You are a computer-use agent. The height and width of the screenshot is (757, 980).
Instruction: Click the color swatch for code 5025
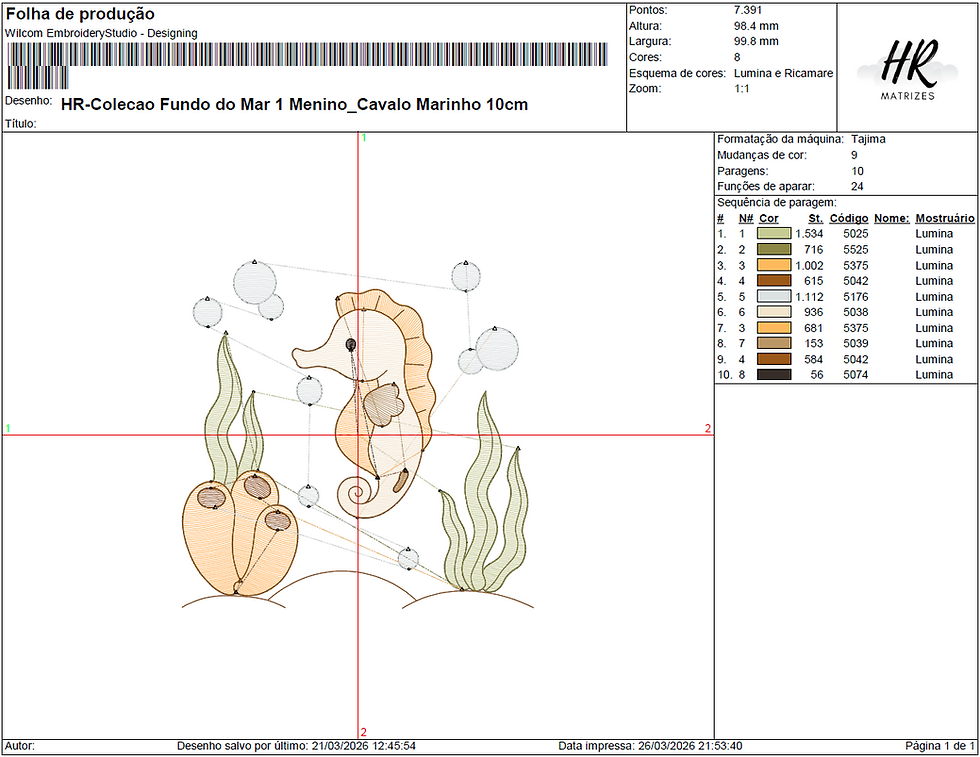774,234
